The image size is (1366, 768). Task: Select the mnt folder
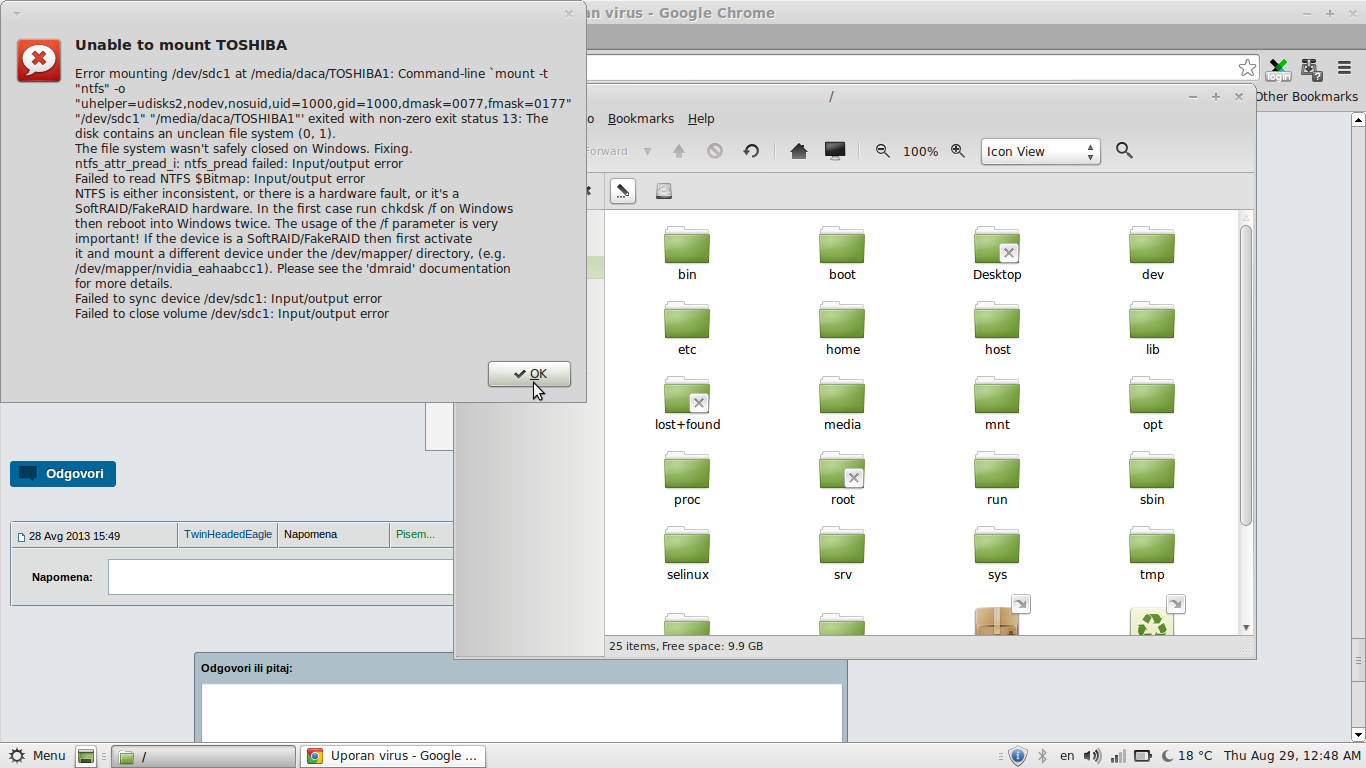click(997, 404)
